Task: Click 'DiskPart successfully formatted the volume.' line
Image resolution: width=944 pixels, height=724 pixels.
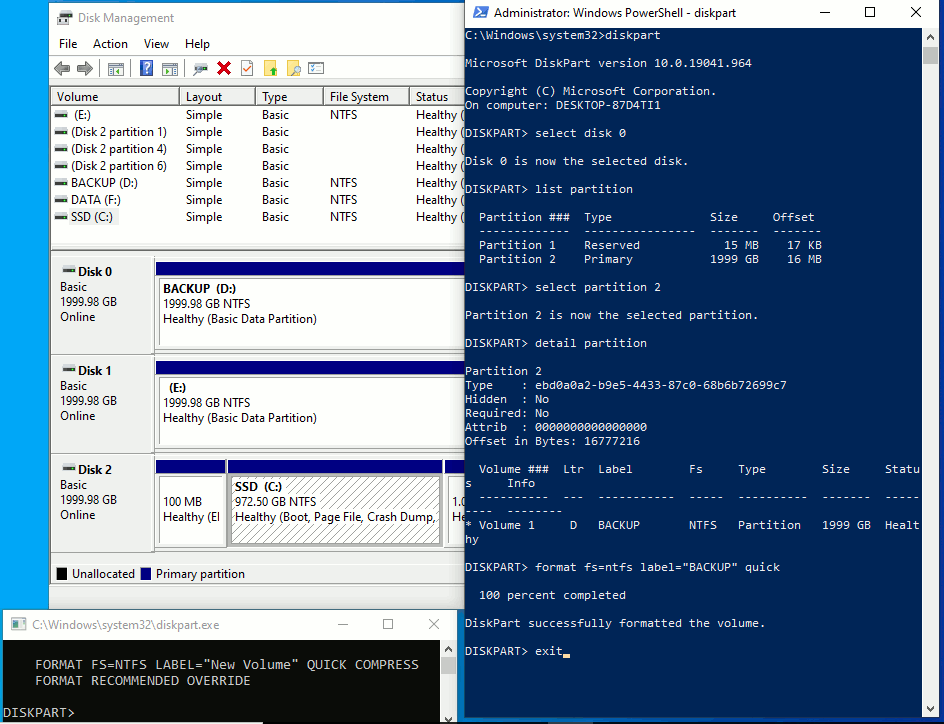Action: (x=615, y=623)
